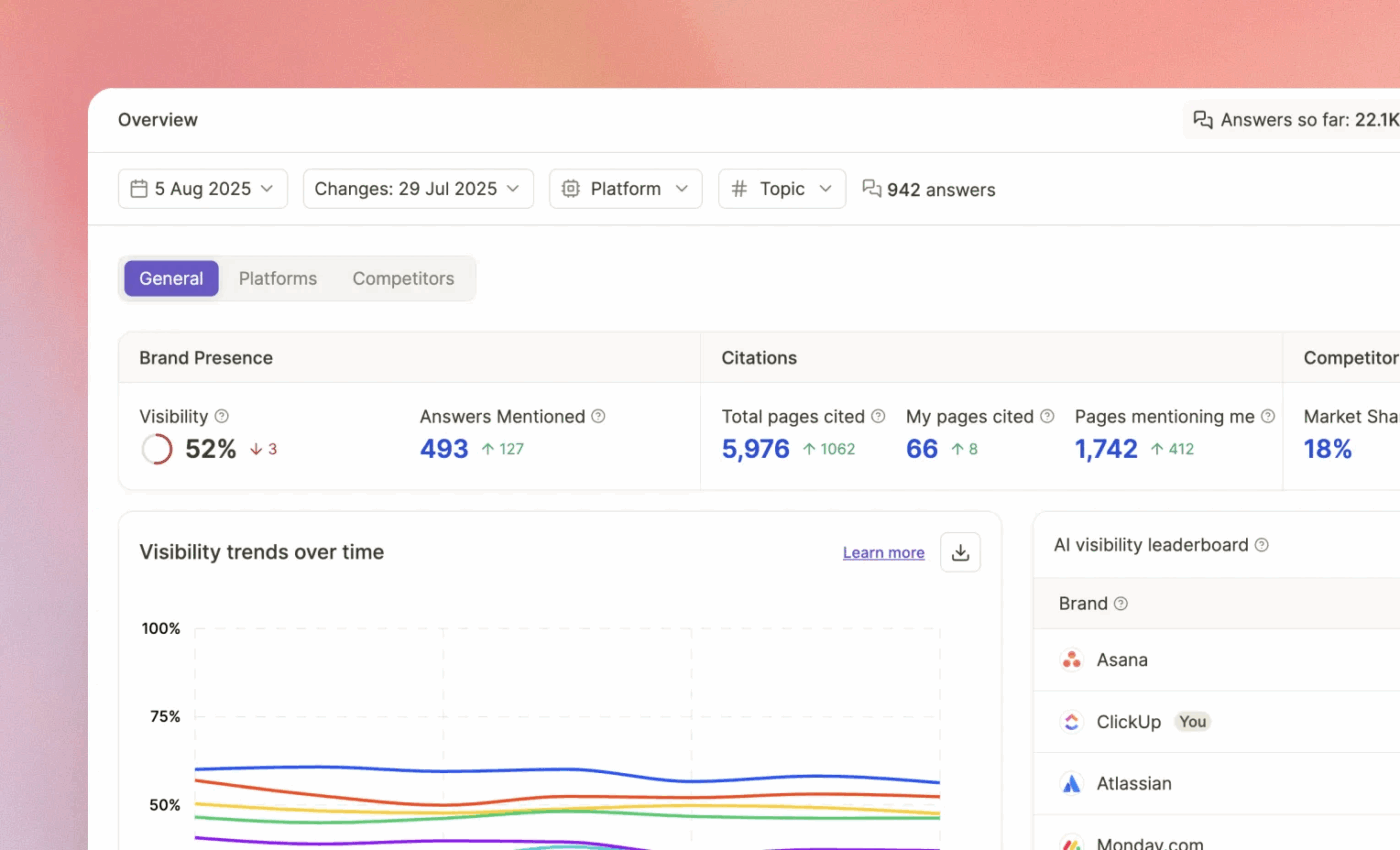Open the 5 Aug 2025 date dropdown
The height and width of the screenshot is (850, 1400).
tap(202, 188)
